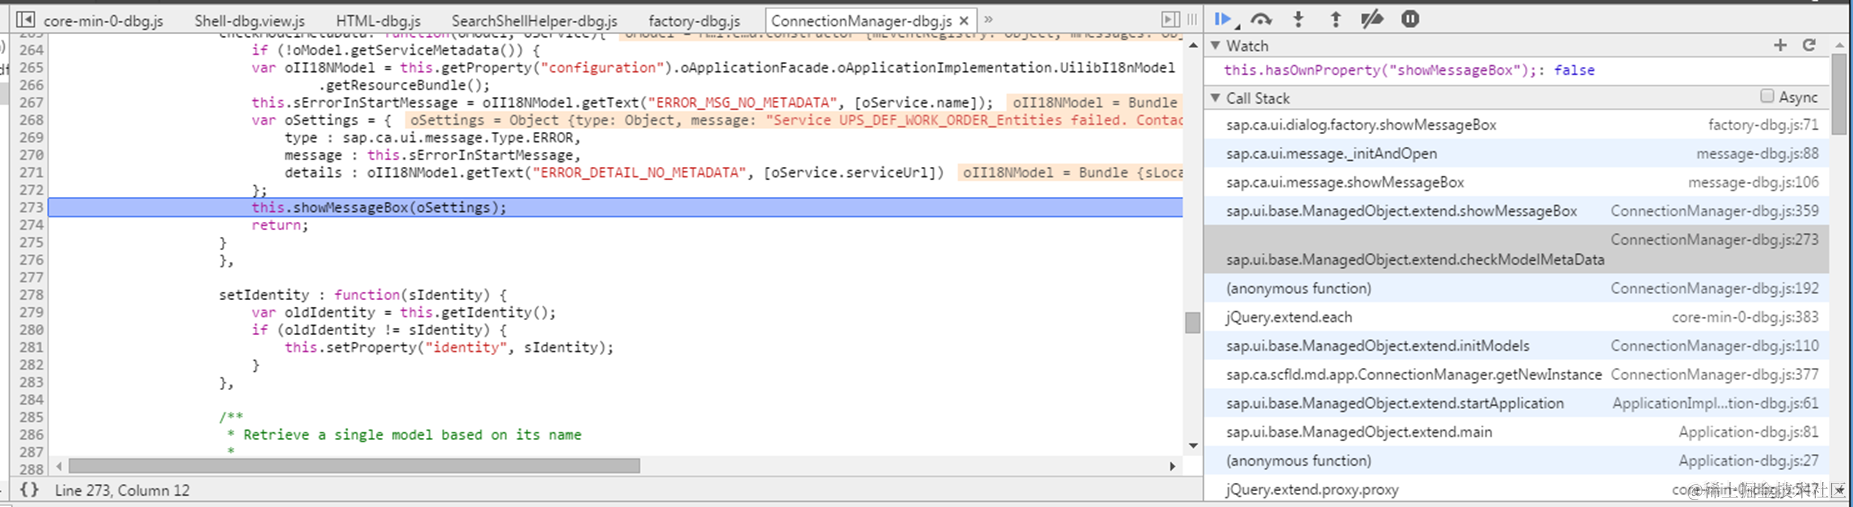Click the vertical scrollbar thumb of code editor
The height and width of the screenshot is (507, 1853).
click(x=1192, y=322)
